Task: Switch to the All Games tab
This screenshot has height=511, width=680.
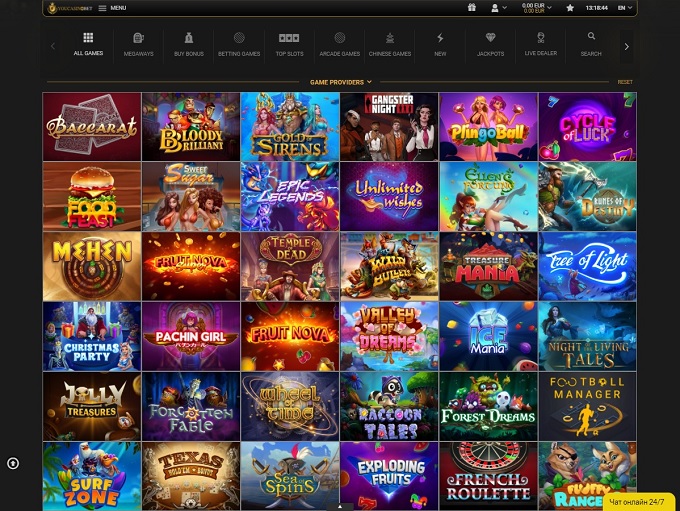Action: 88,44
